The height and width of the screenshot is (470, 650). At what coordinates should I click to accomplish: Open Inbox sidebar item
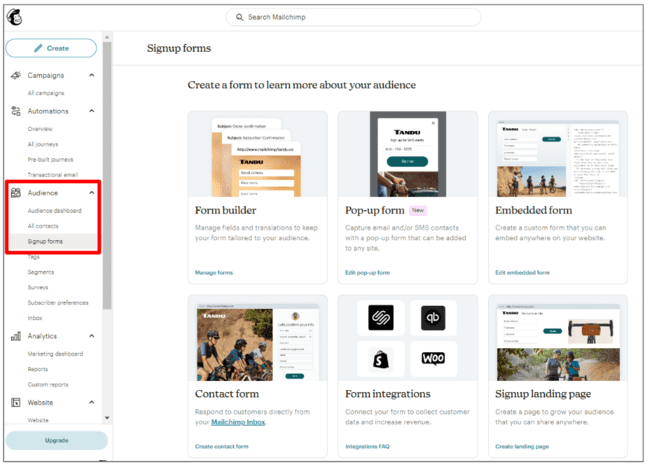pyautogui.click(x=35, y=318)
